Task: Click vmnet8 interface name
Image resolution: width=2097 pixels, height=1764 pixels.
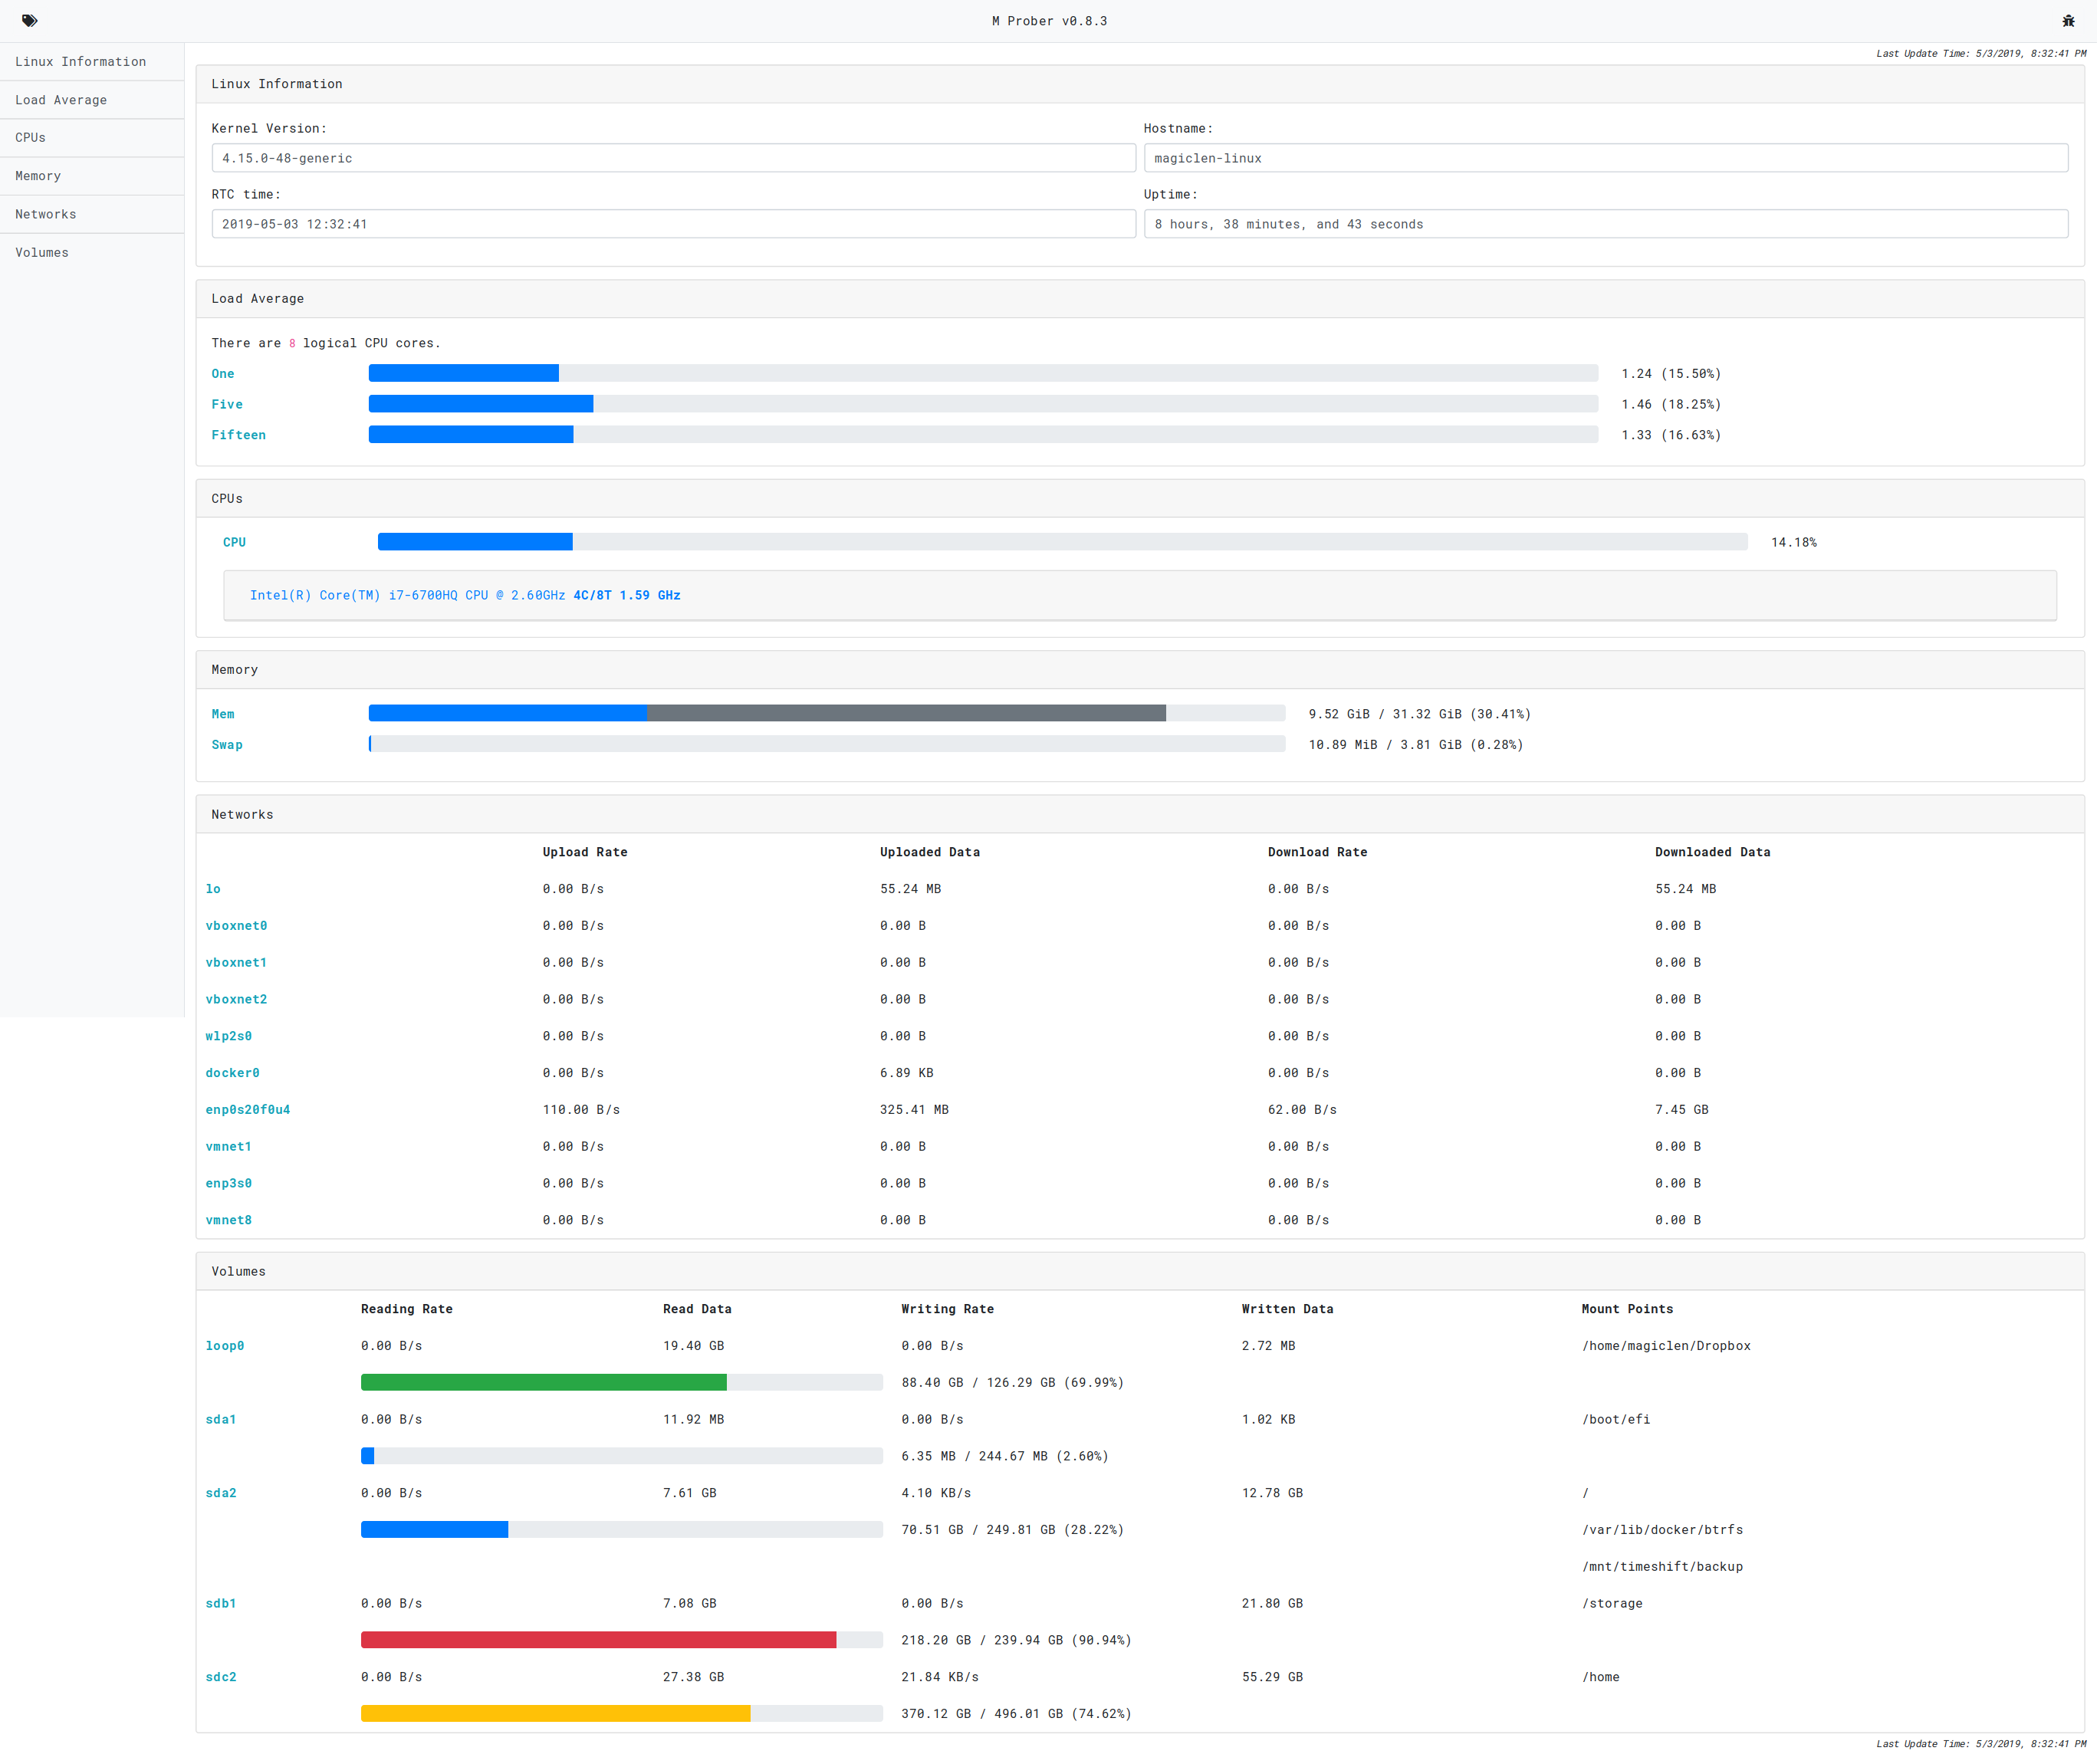Action: click(x=229, y=1220)
